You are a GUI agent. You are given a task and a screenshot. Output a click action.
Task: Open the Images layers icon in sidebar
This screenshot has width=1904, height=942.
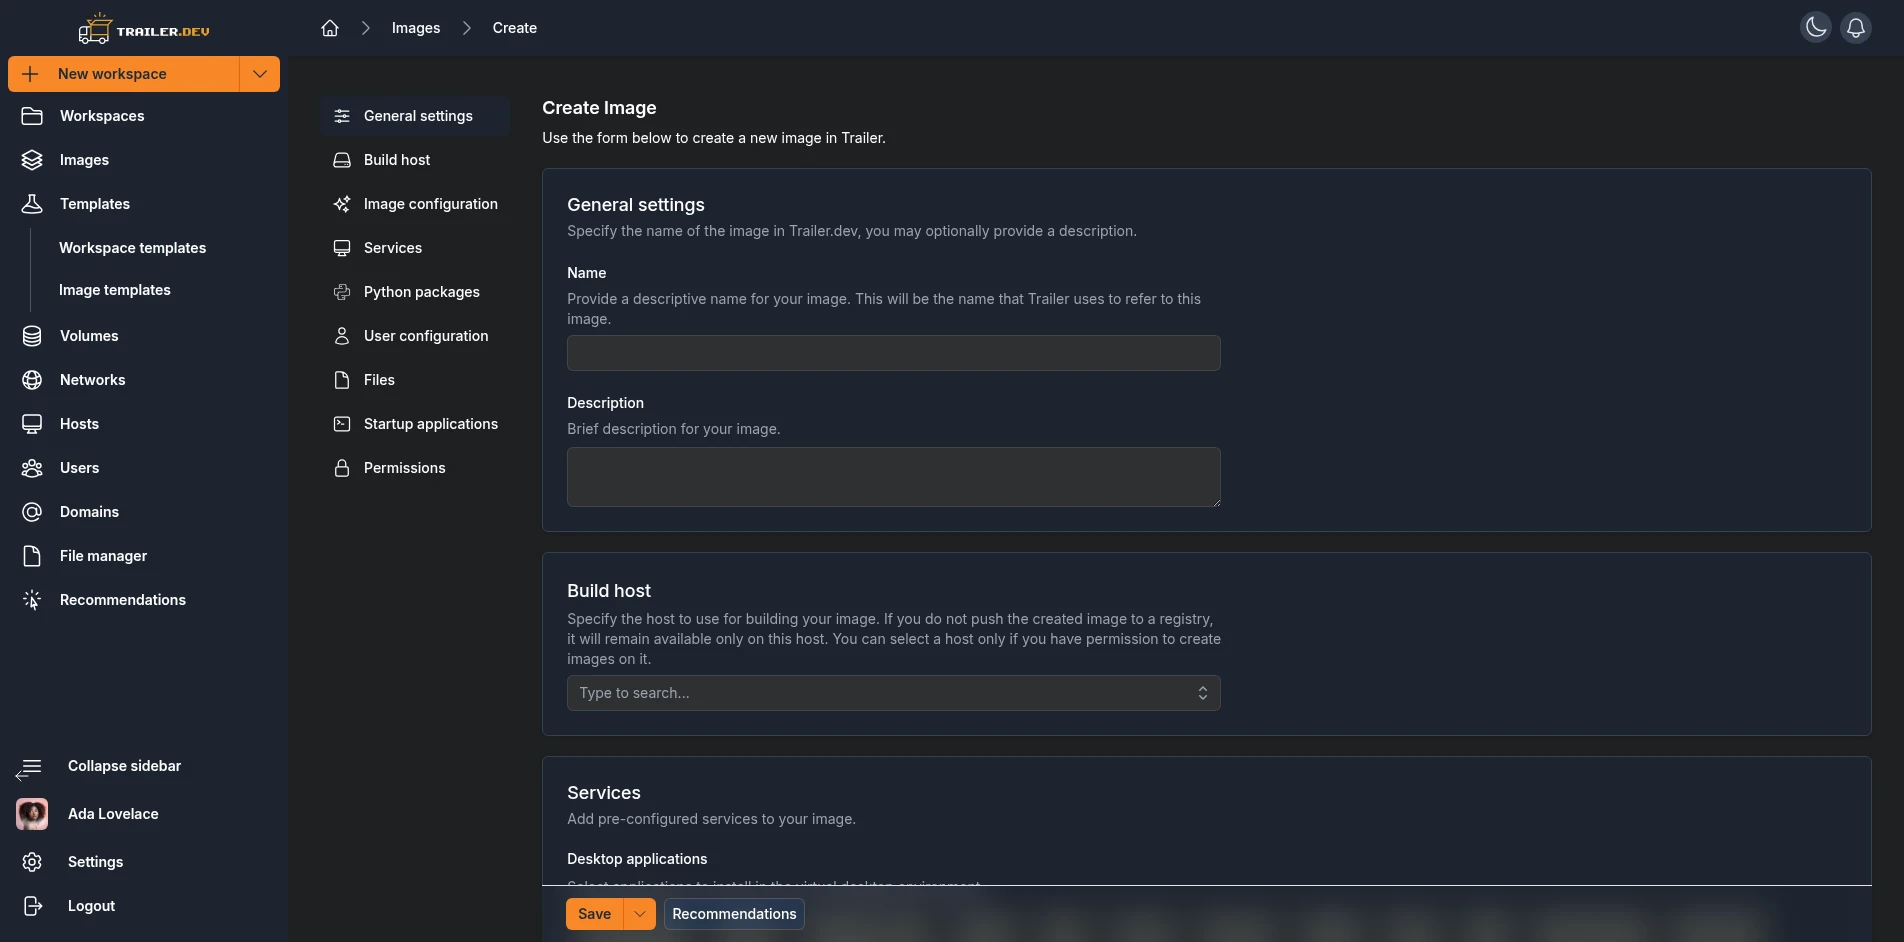tap(32, 160)
